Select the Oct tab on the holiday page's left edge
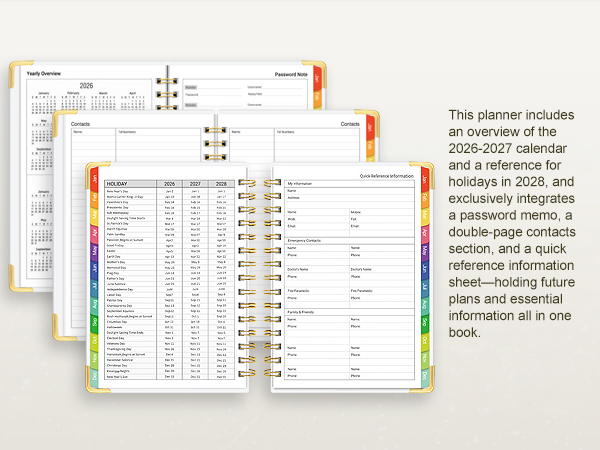Image resolution: width=600 pixels, height=450 pixels. (94, 340)
